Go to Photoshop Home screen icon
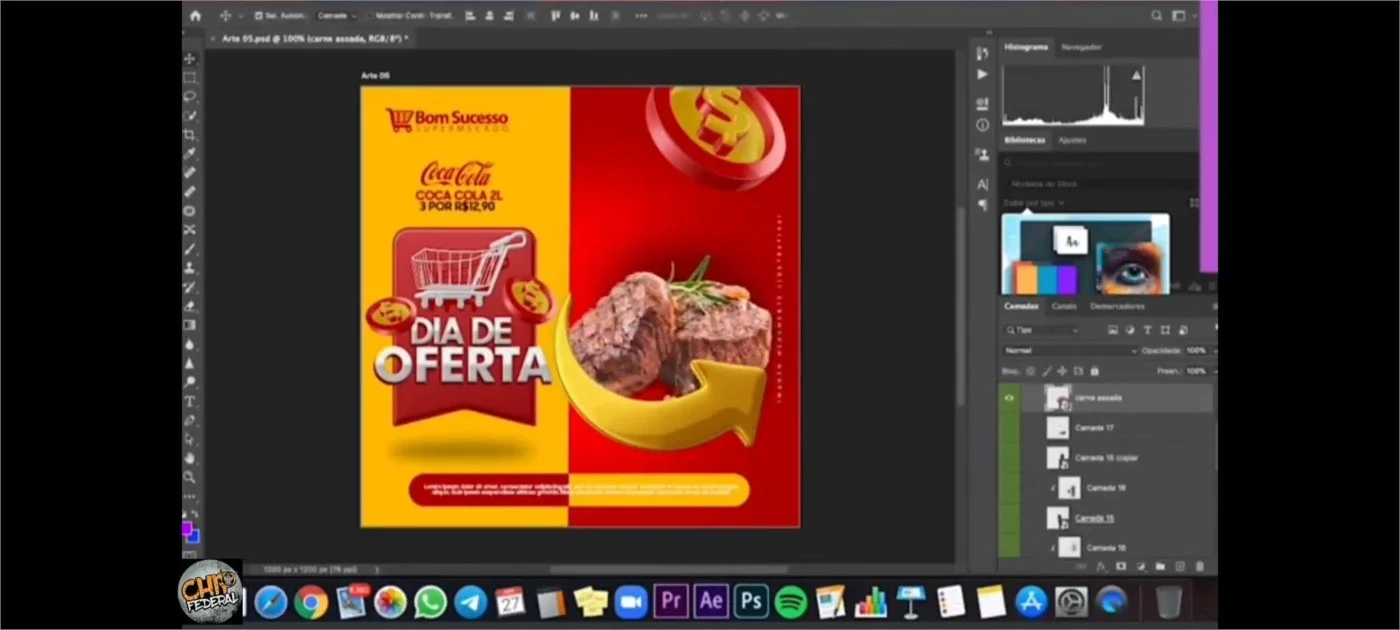1400x630 pixels. [x=195, y=16]
